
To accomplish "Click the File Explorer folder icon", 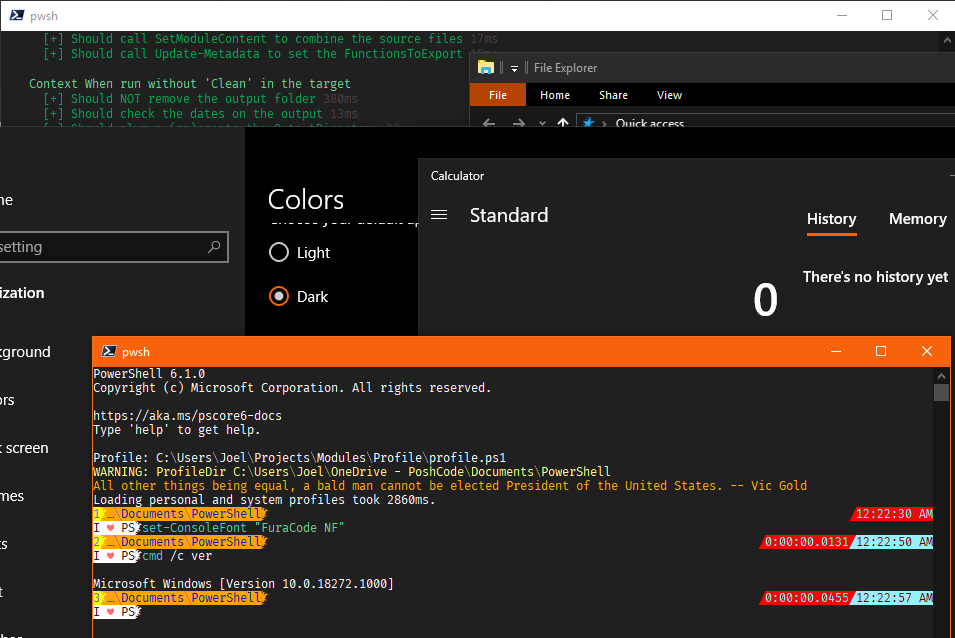I will pos(485,68).
